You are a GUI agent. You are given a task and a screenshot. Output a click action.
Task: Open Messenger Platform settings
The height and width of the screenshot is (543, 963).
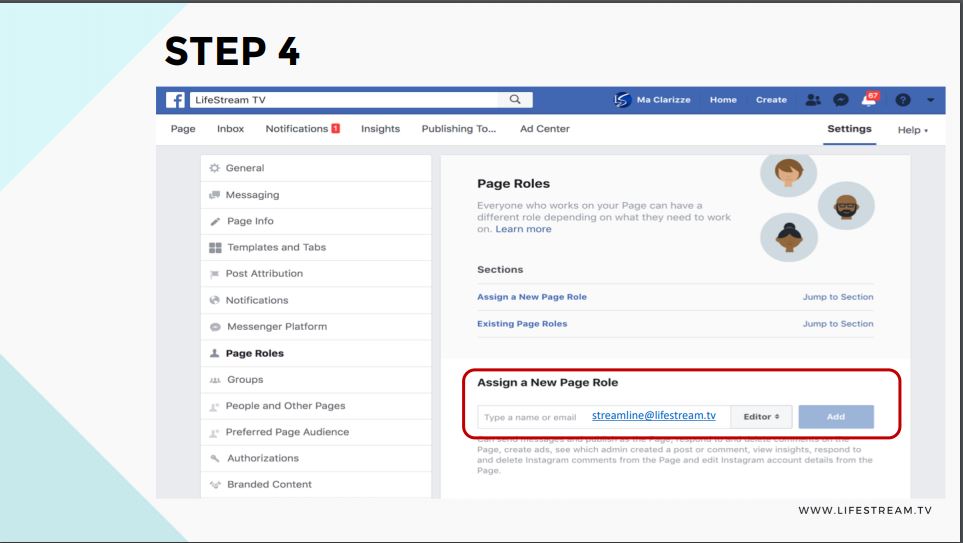[316, 327]
